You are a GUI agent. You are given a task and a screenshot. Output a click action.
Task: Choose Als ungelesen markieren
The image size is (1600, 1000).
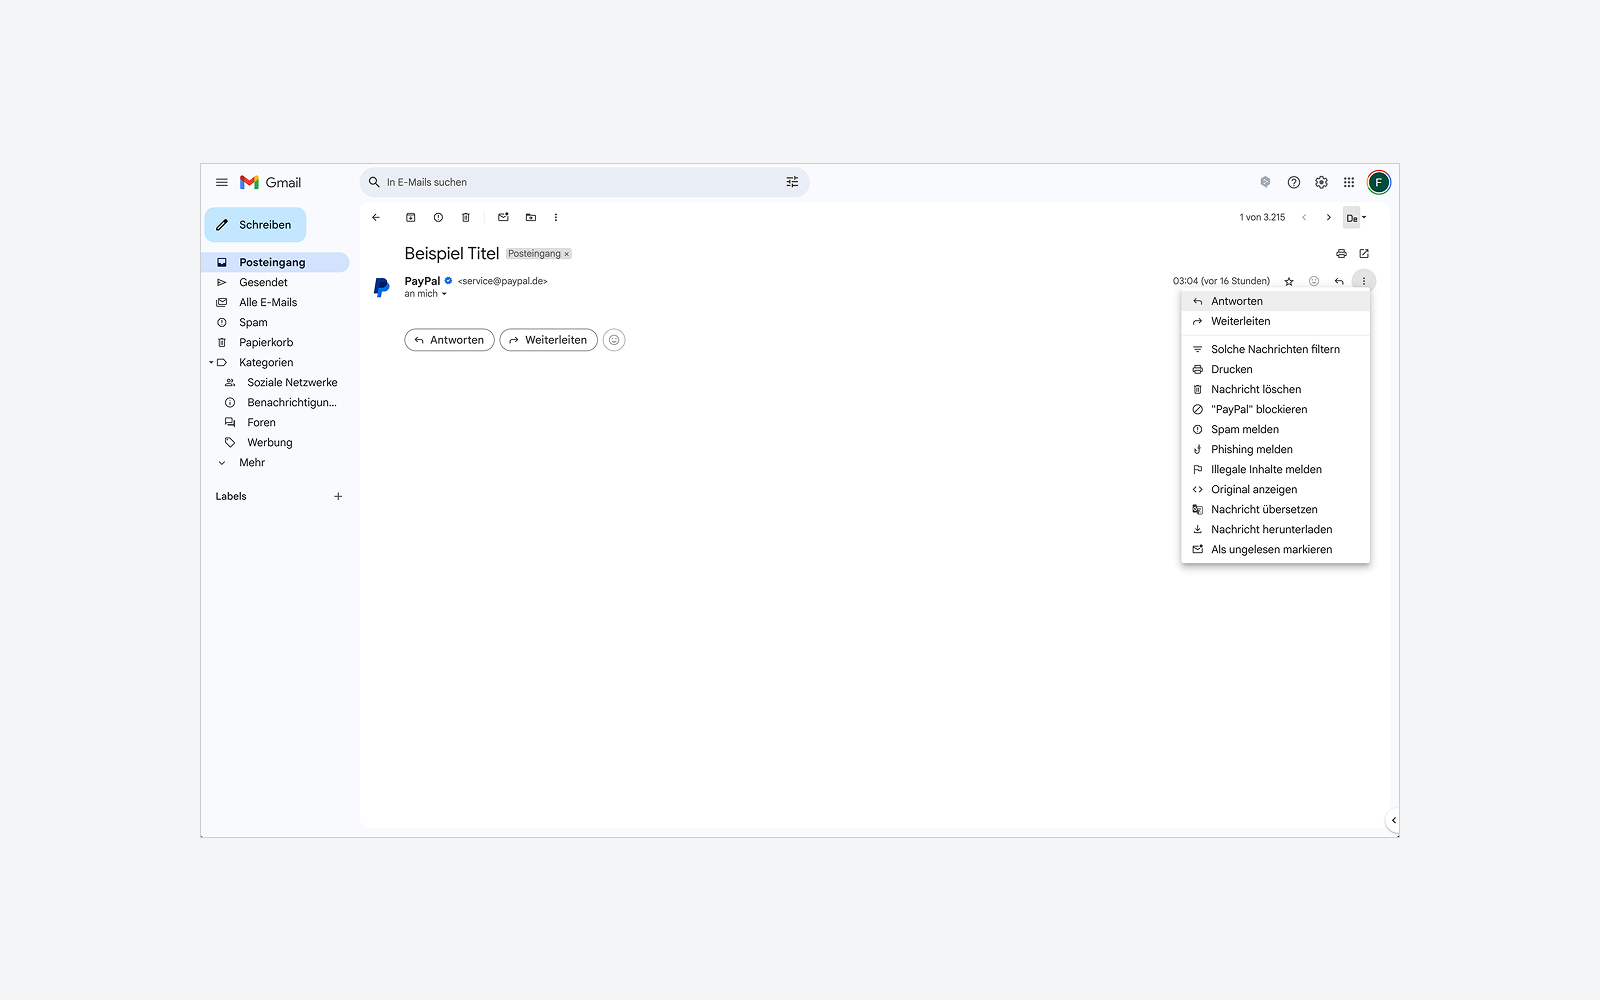point(1275,549)
